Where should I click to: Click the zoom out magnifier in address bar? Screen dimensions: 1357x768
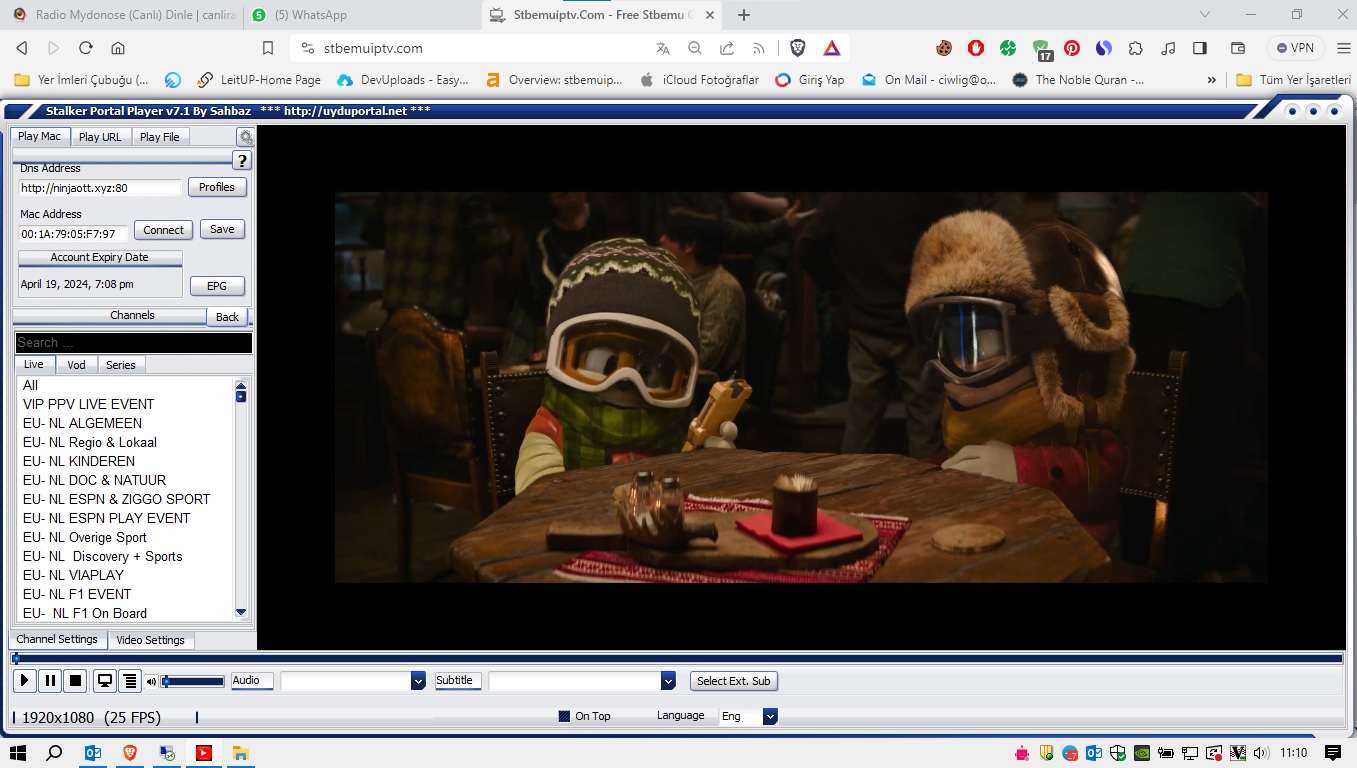pos(695,48)
